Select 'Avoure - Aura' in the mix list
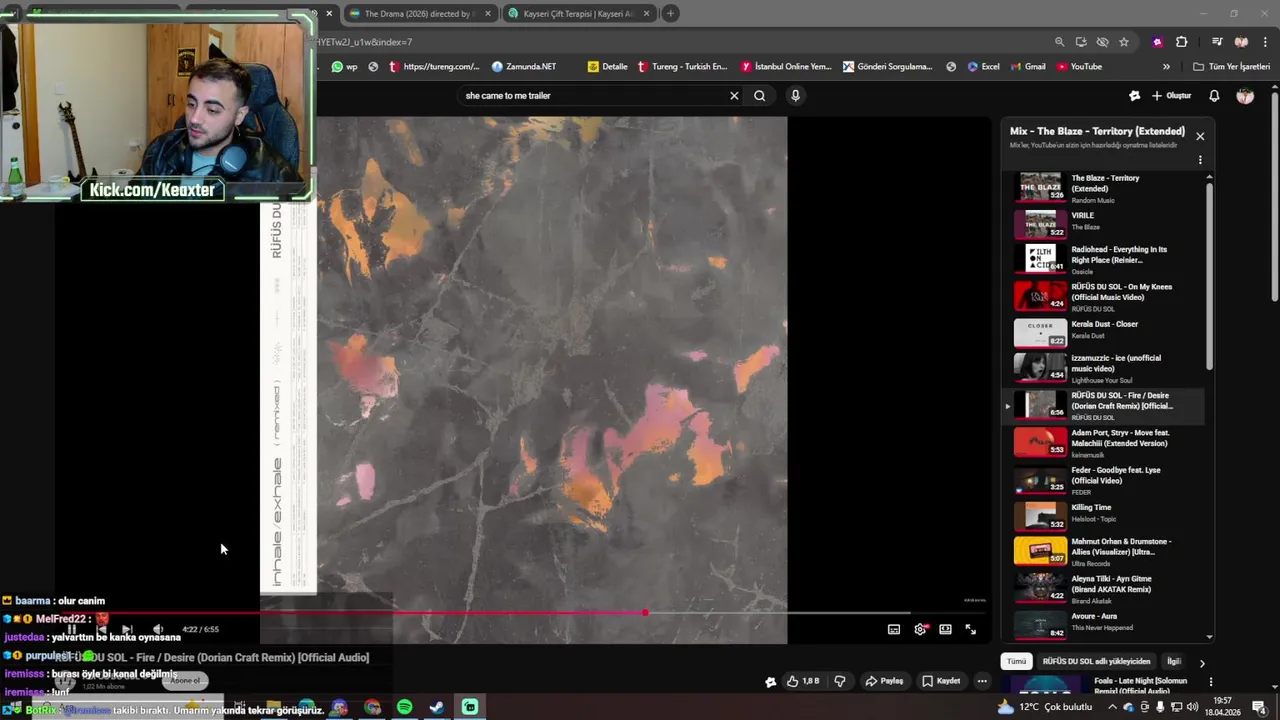This screenshot has height=720, width=1280. [1107, 625]
